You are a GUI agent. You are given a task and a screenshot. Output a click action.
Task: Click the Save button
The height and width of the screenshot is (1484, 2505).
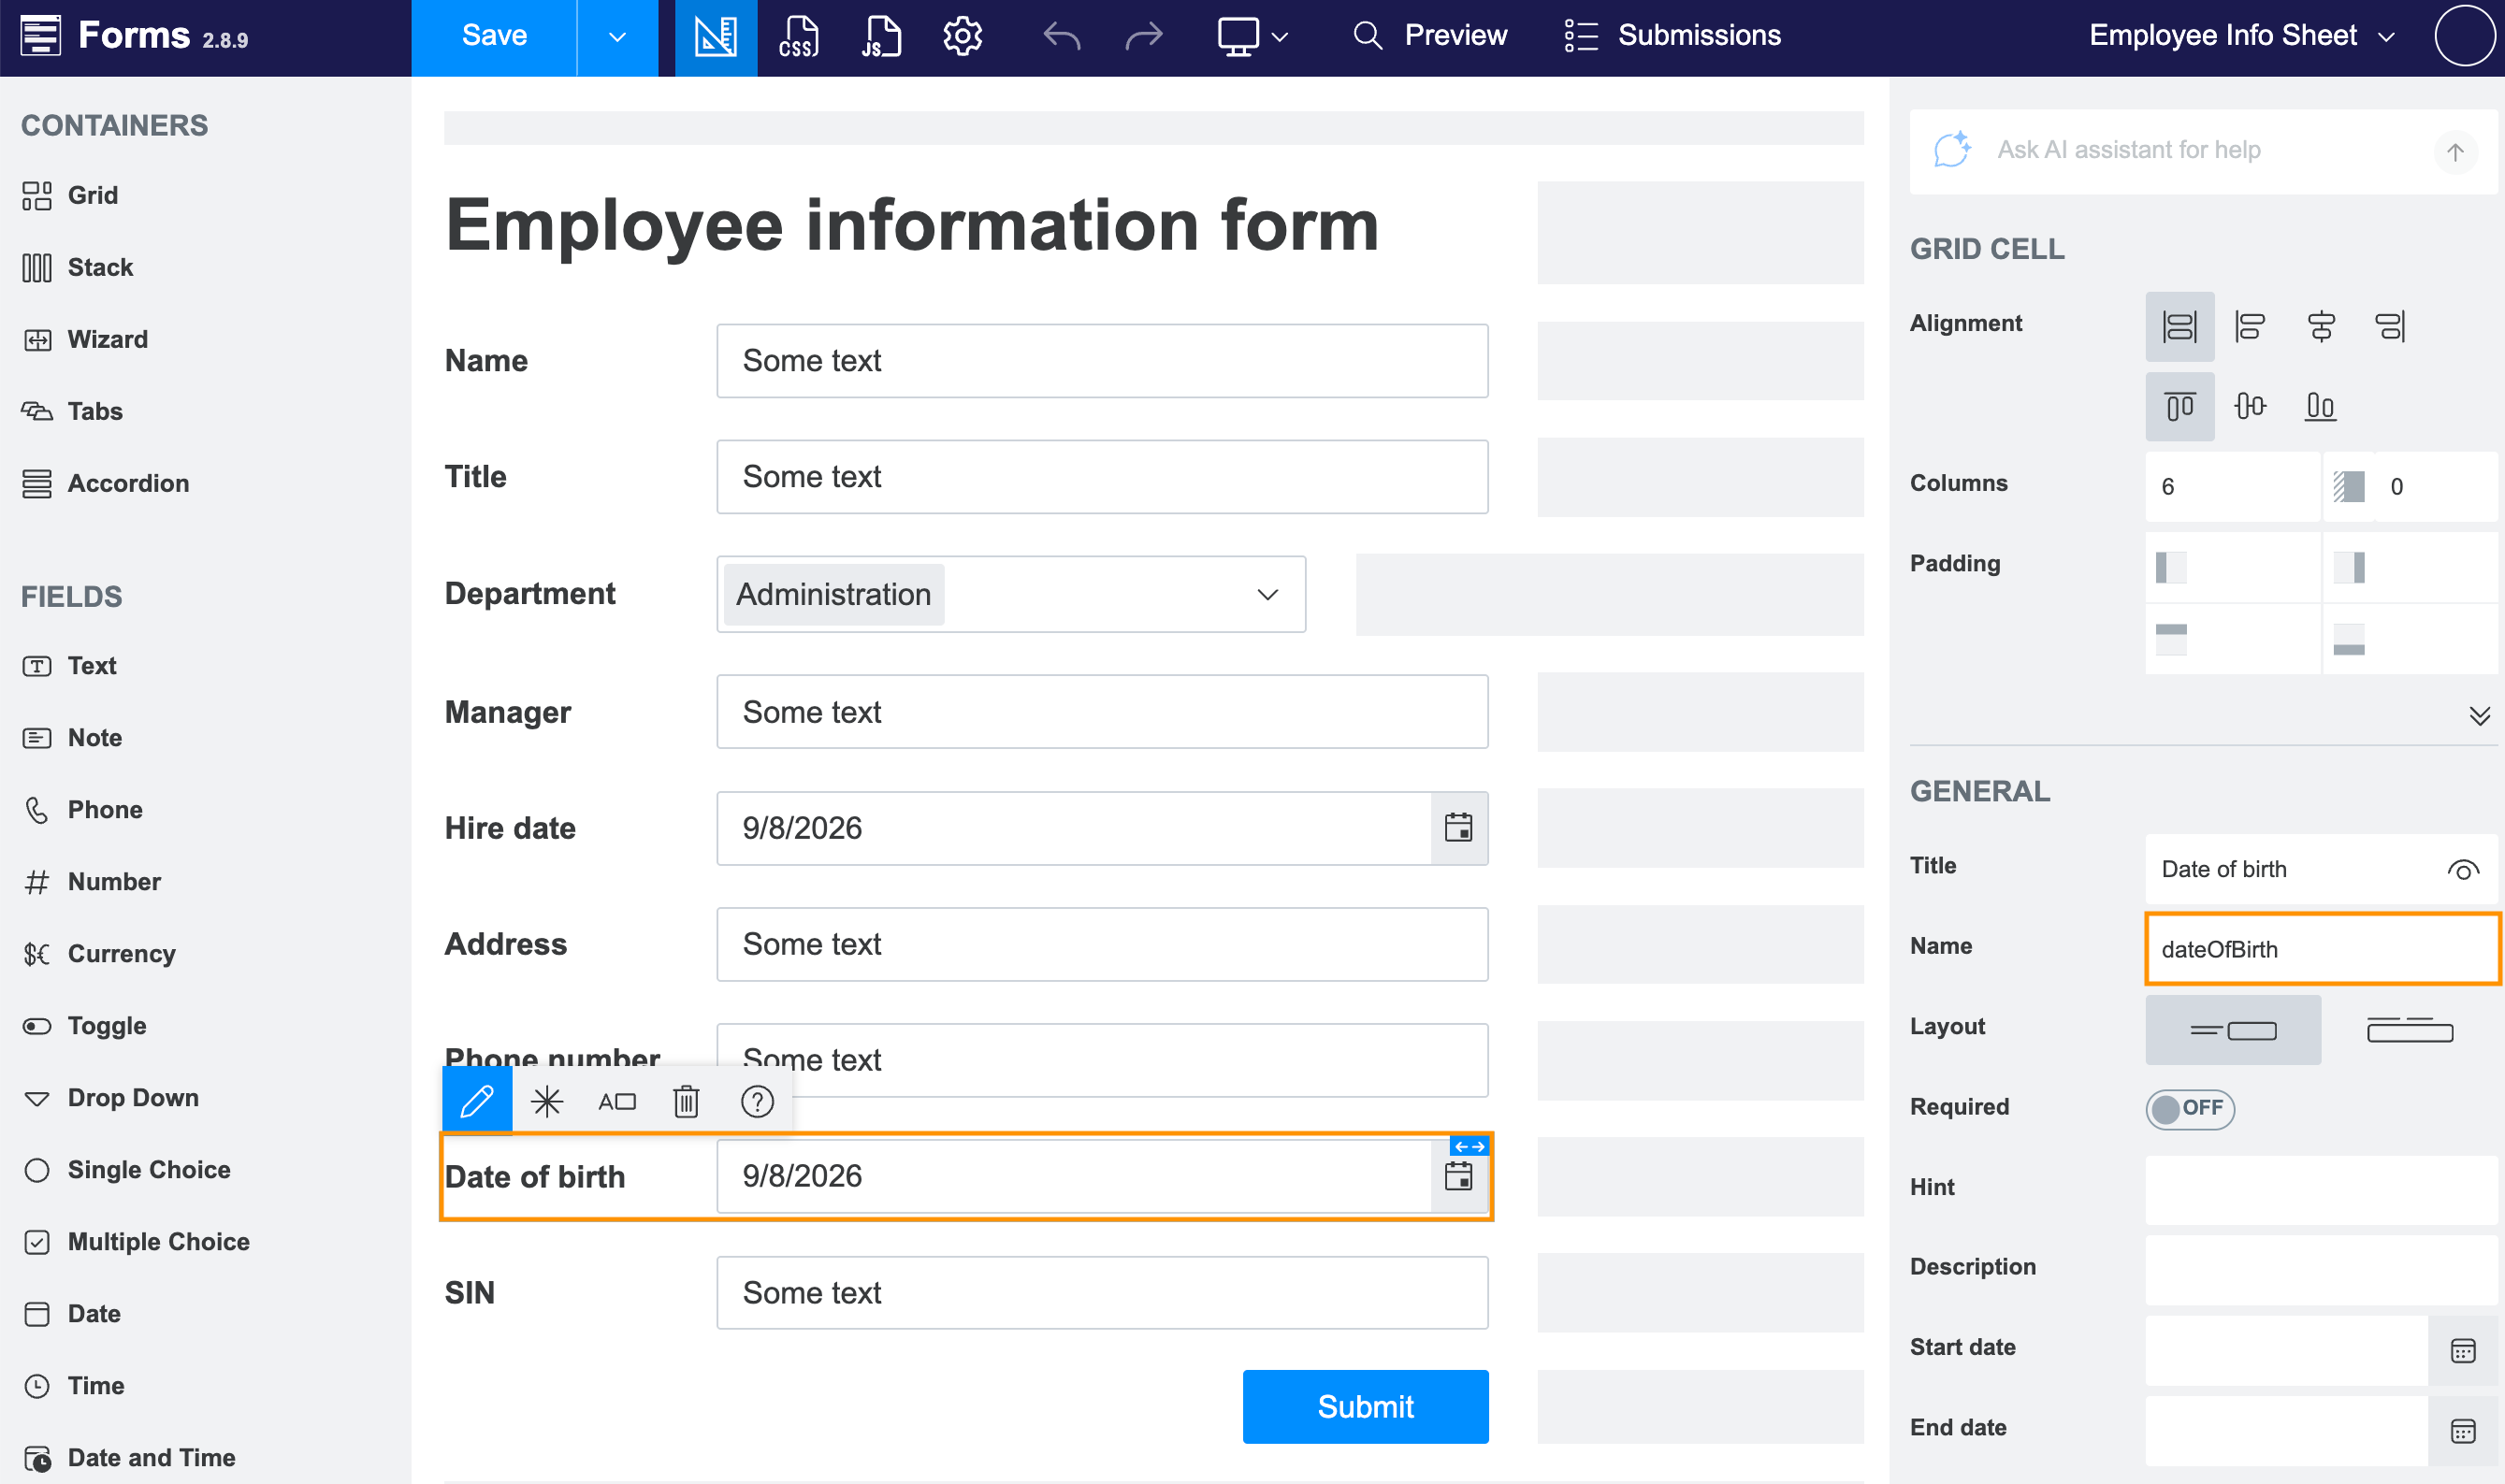494,37
